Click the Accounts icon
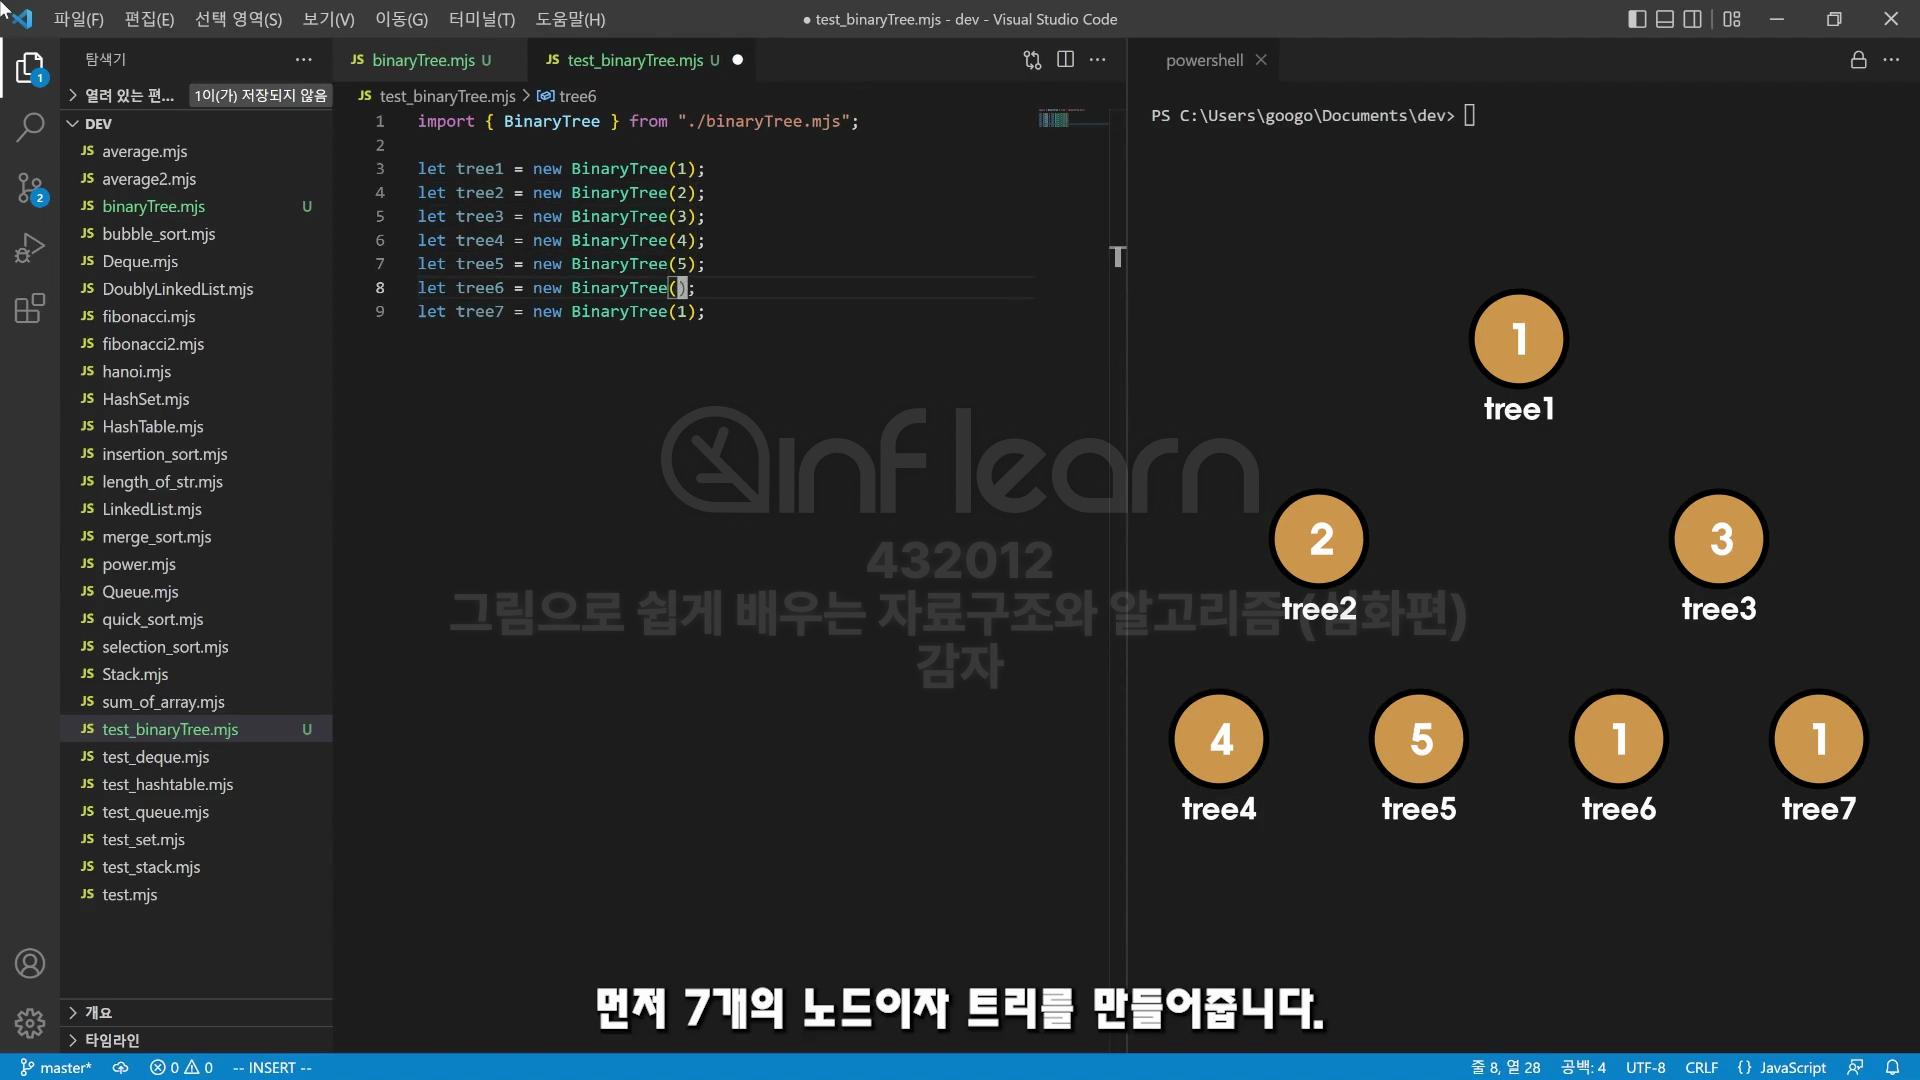The width and height of the screenshot is (1920, 1080). (30, 963)
